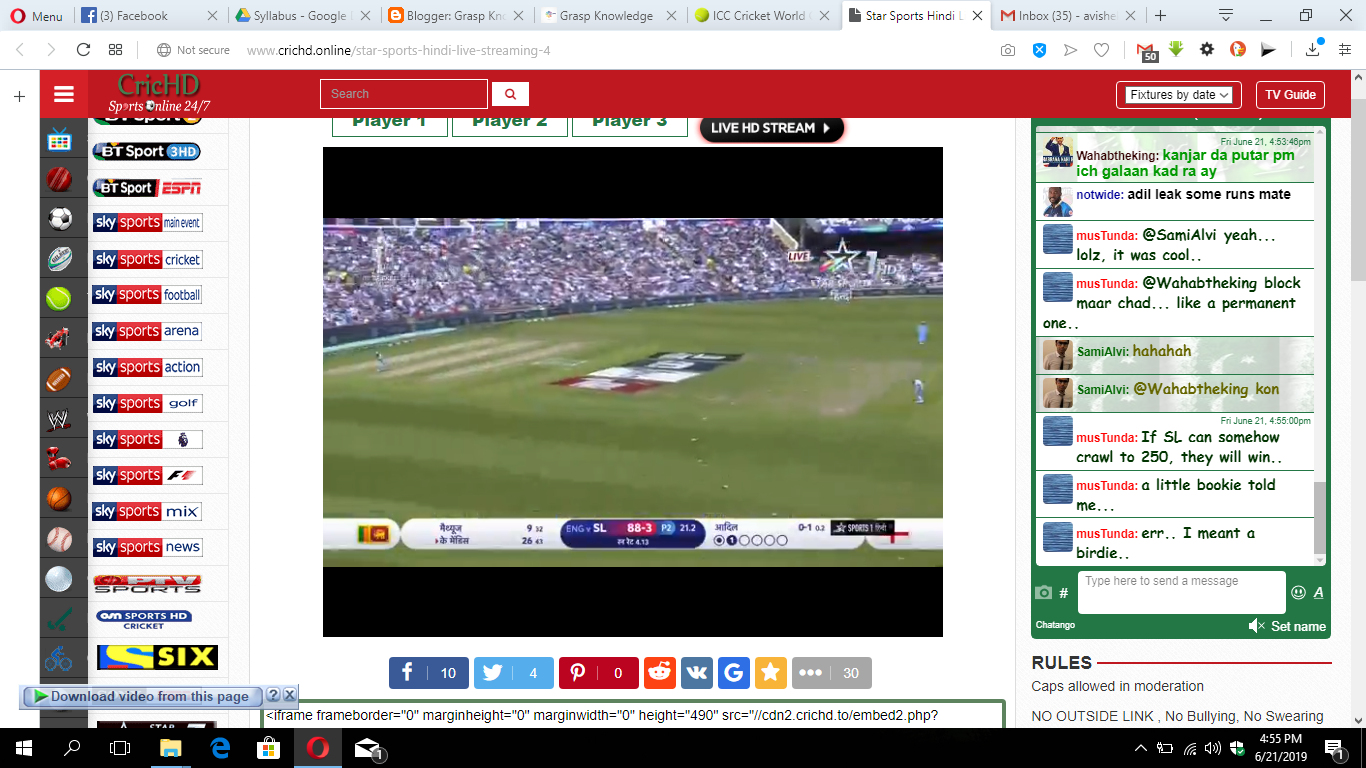
Task: Select the Sky Sports Cricket channel icon
Action: click(x=146, y=258)
